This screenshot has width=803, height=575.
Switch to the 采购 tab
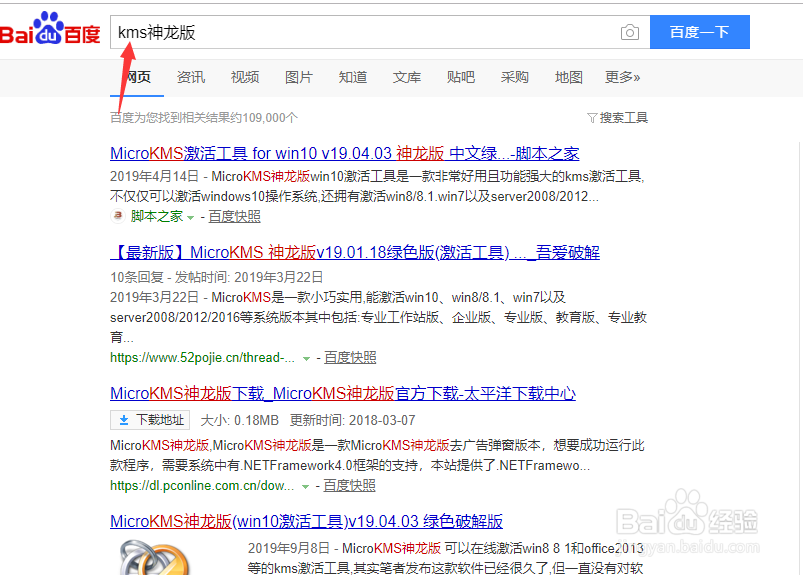tap(515, 77)
